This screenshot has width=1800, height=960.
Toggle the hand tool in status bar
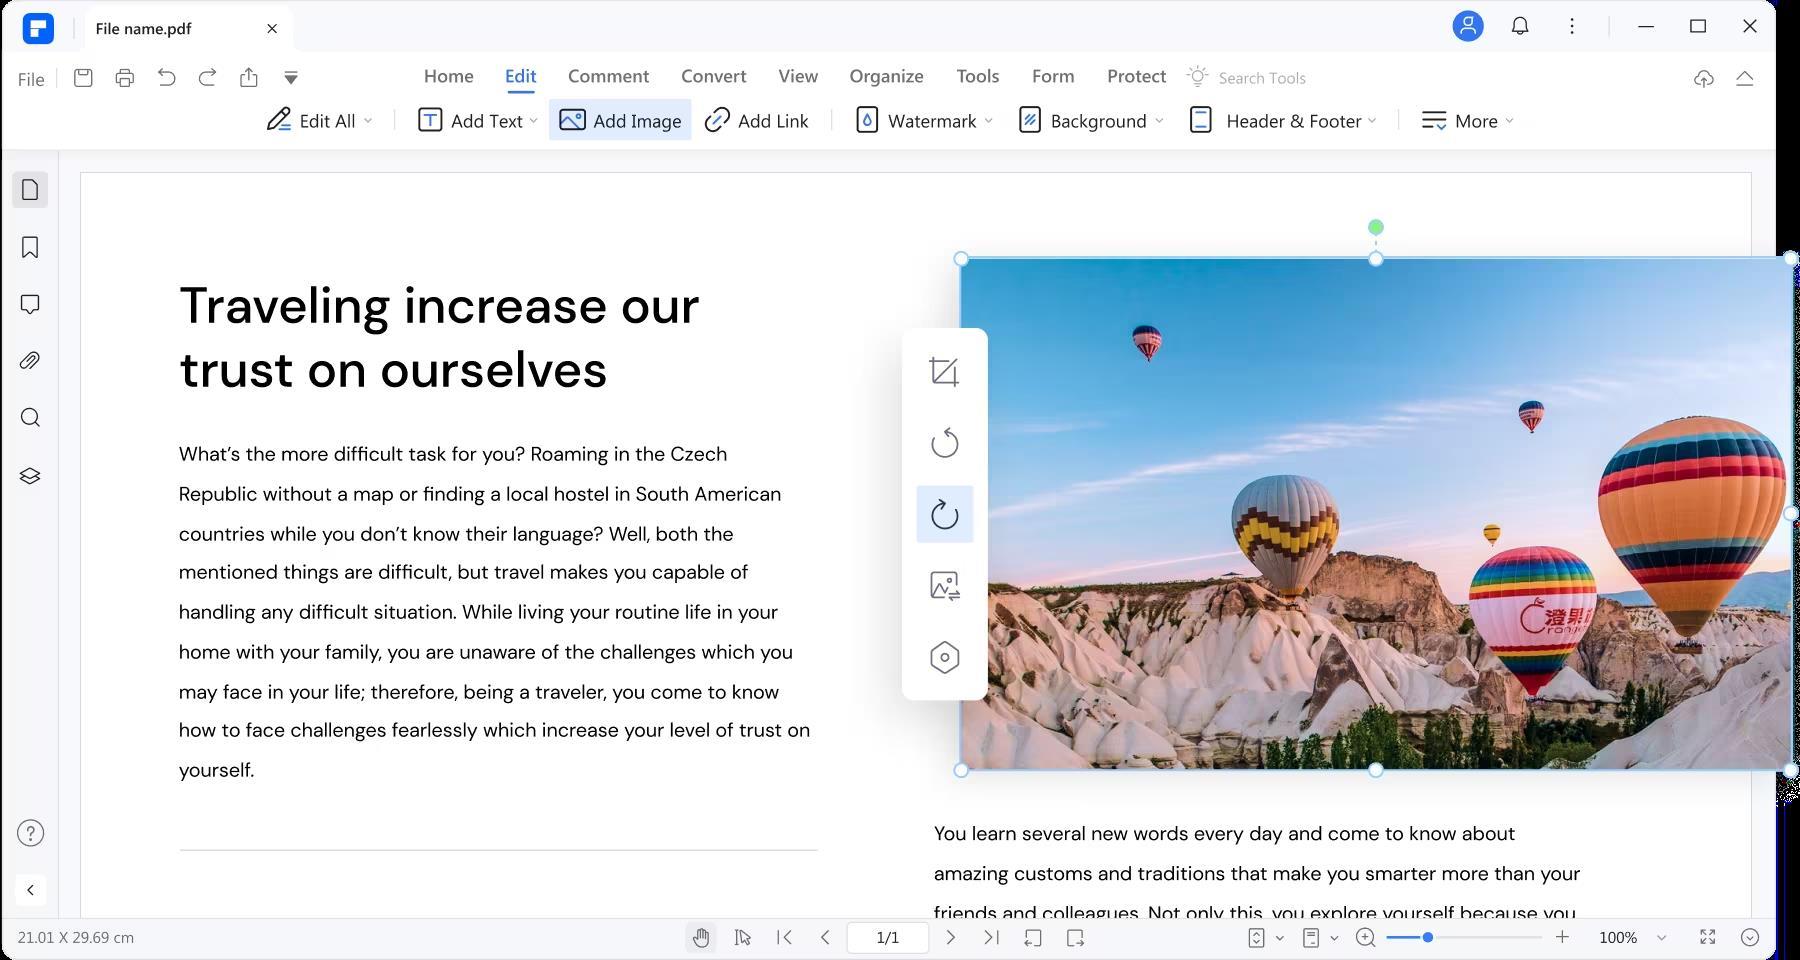point(701,938)
